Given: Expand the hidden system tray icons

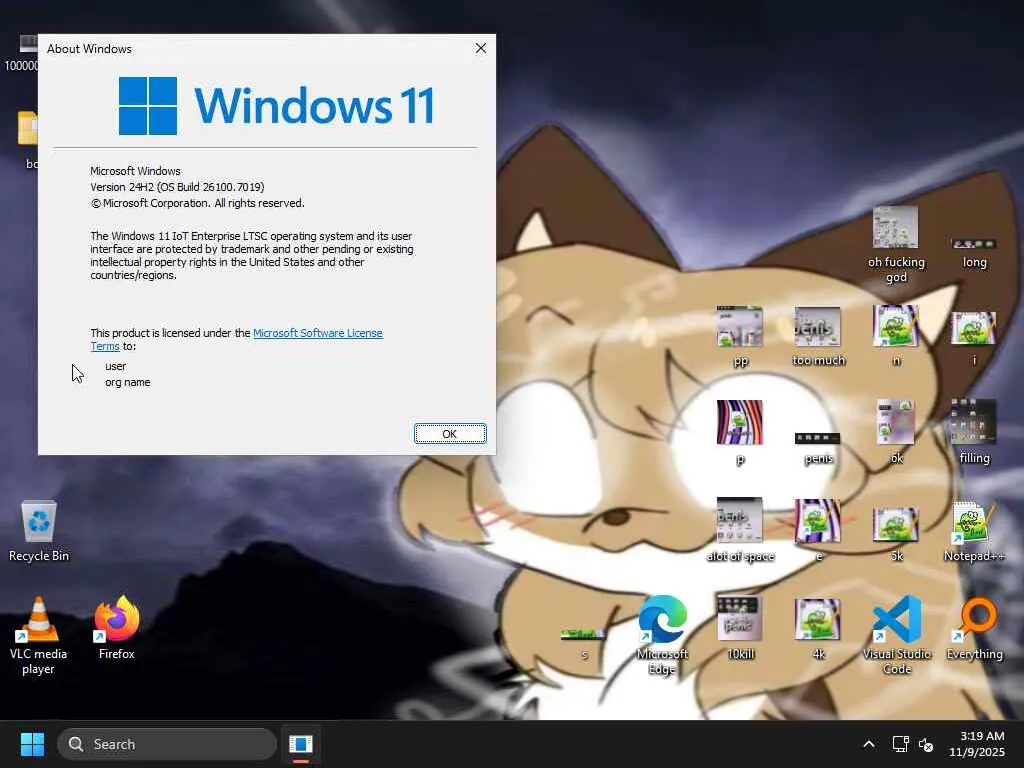Looking at the screenshot, I should (869, 744).
